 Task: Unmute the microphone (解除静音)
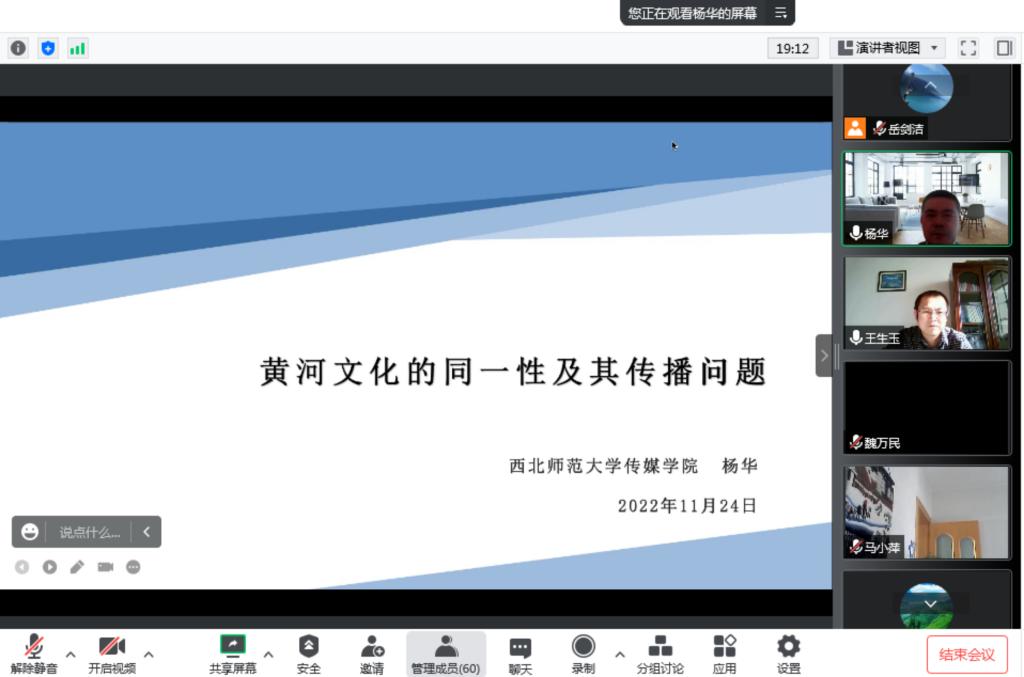coord(34,654)
